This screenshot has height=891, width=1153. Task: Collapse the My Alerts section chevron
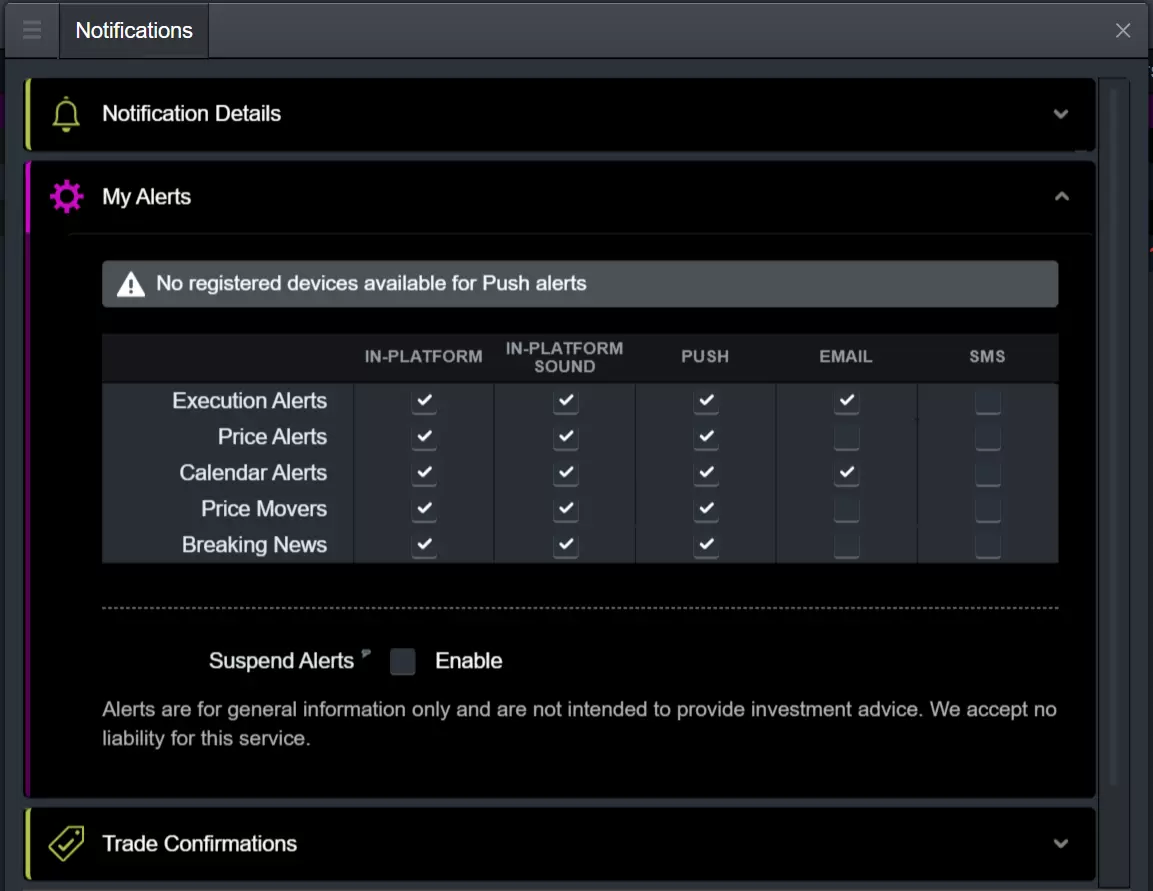[1061, 197]
